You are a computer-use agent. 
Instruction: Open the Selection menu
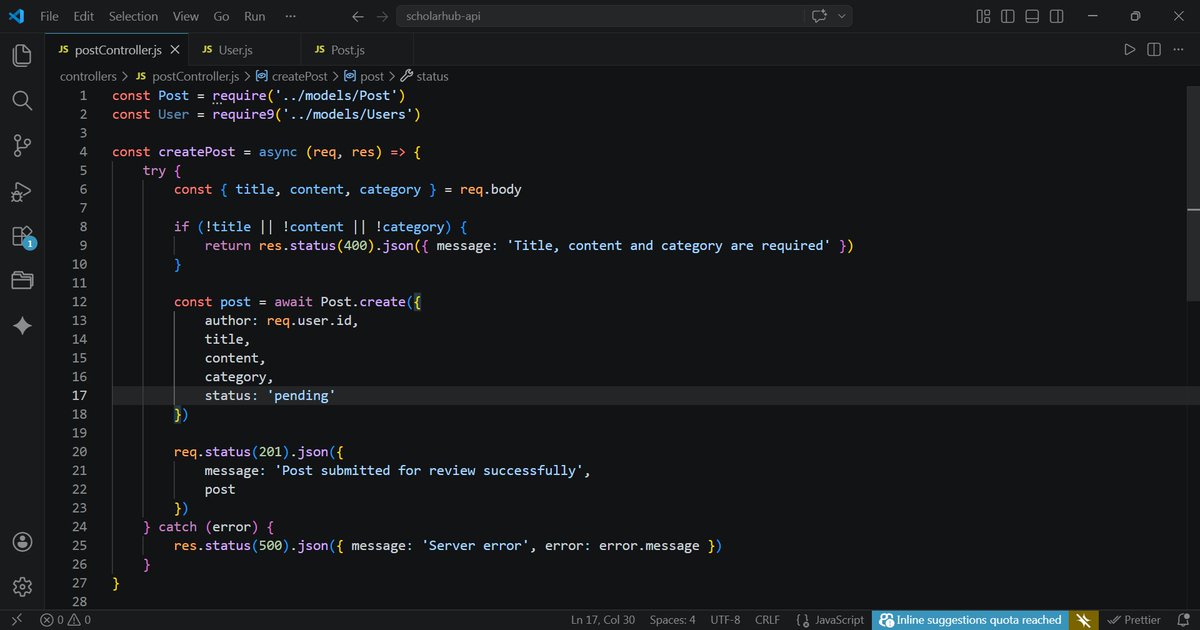(133, 16)
